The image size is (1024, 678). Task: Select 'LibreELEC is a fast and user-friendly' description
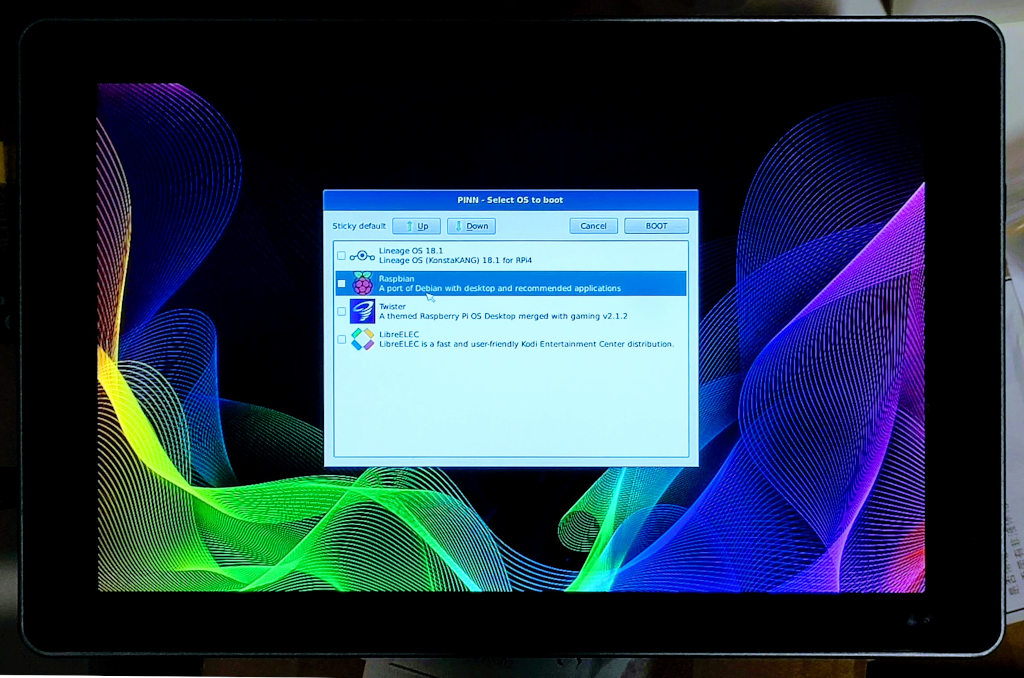[x=526, y=344]
